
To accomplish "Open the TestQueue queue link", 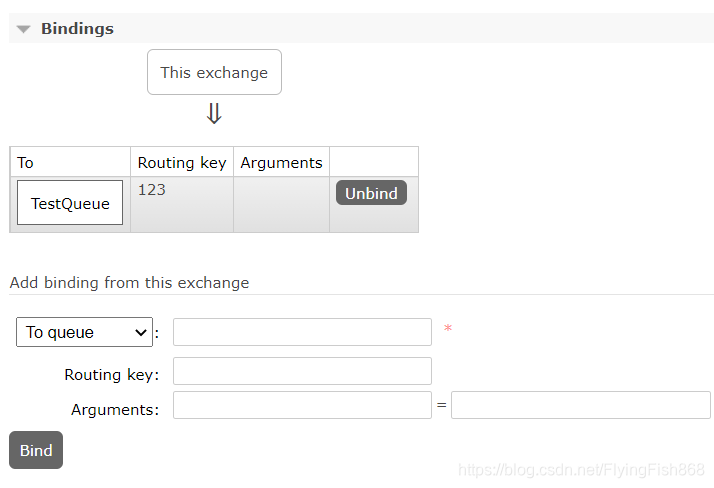I will [70, 203].
